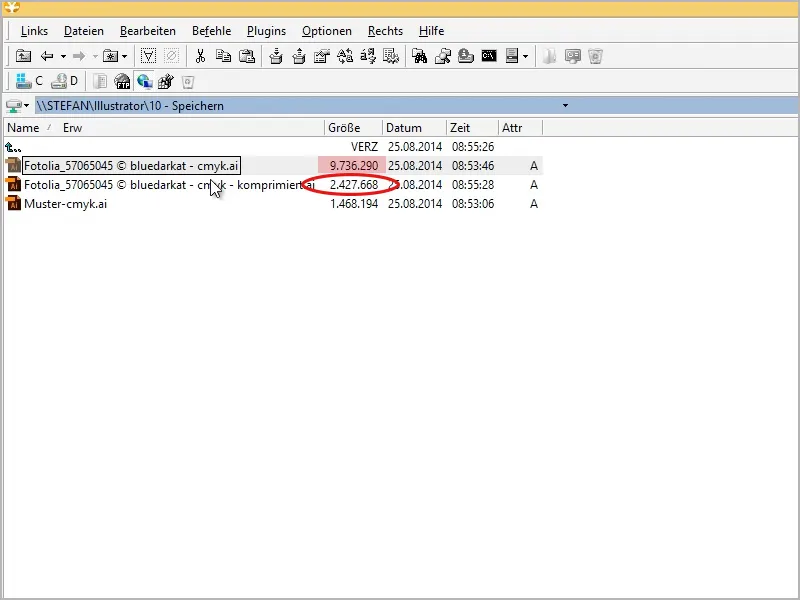800x600 pixels.
Task: Pack files into archive icon
Action: click(276, 56)
